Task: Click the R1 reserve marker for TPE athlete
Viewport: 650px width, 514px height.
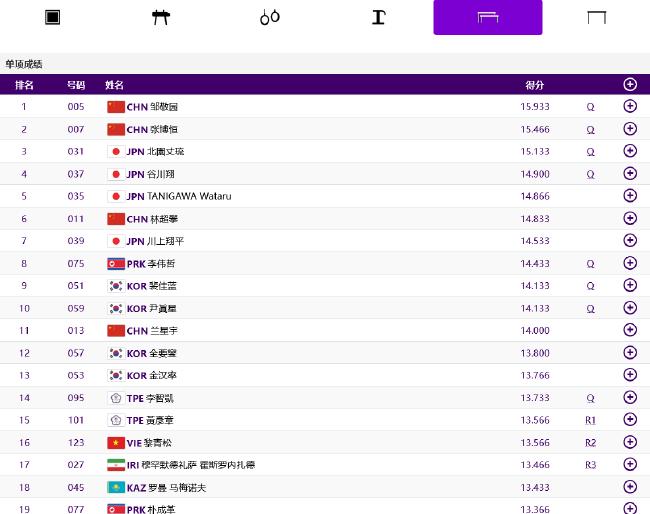Action: [x=590, y=420]
